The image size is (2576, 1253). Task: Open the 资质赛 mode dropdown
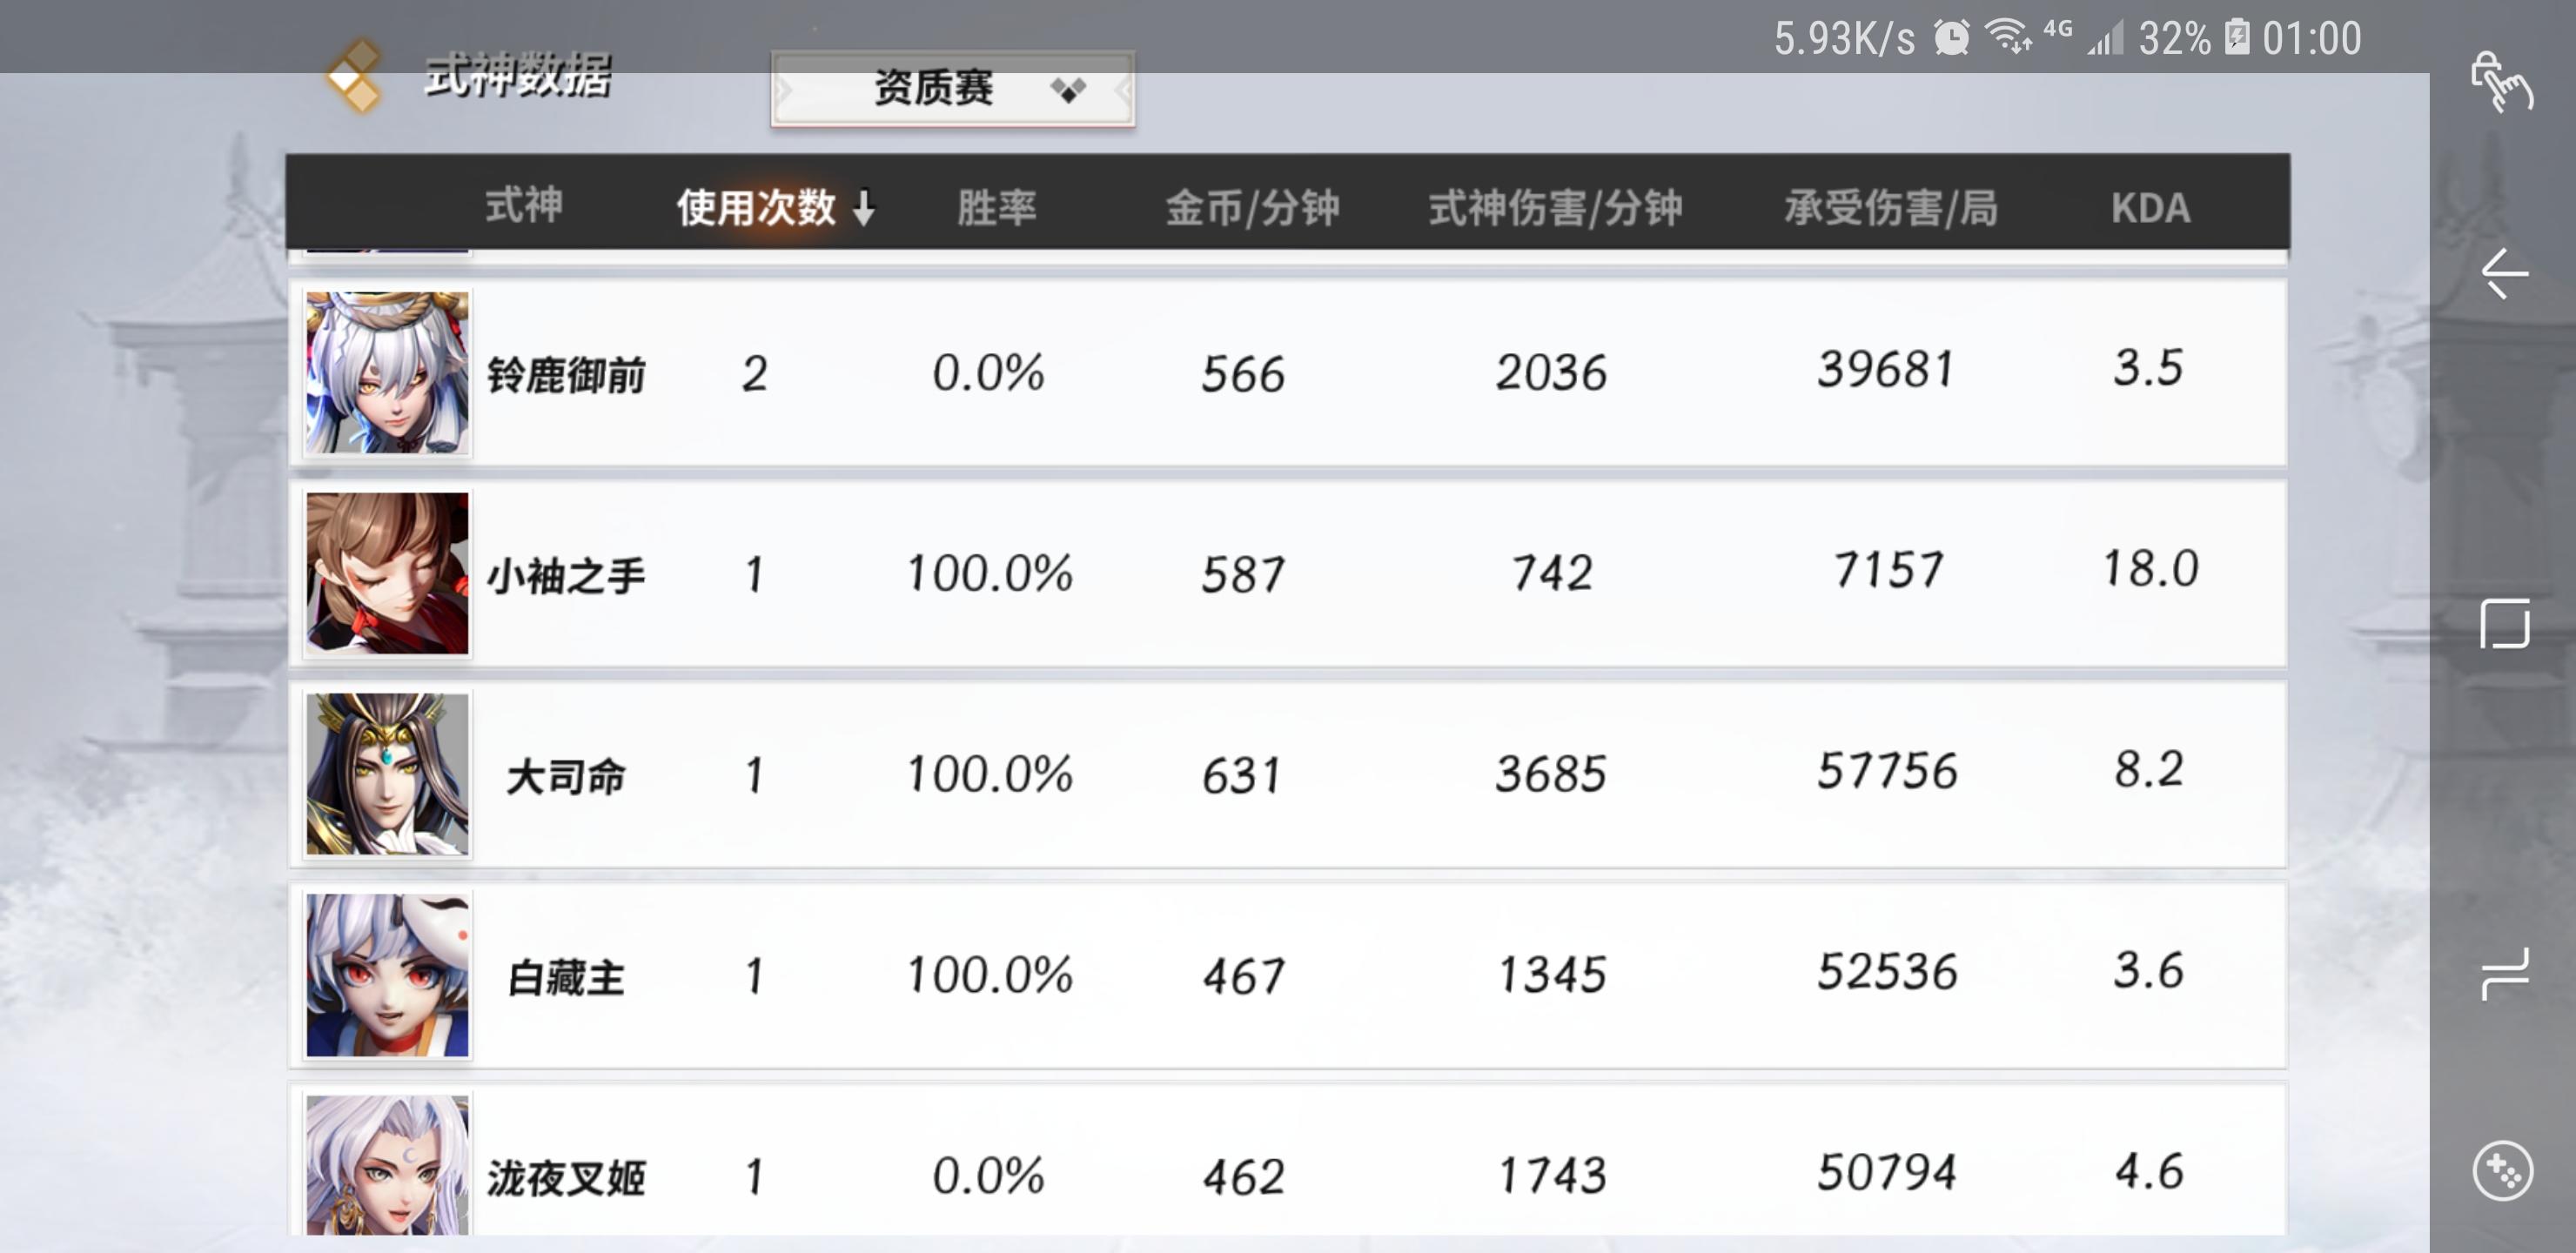pos(952,89)
